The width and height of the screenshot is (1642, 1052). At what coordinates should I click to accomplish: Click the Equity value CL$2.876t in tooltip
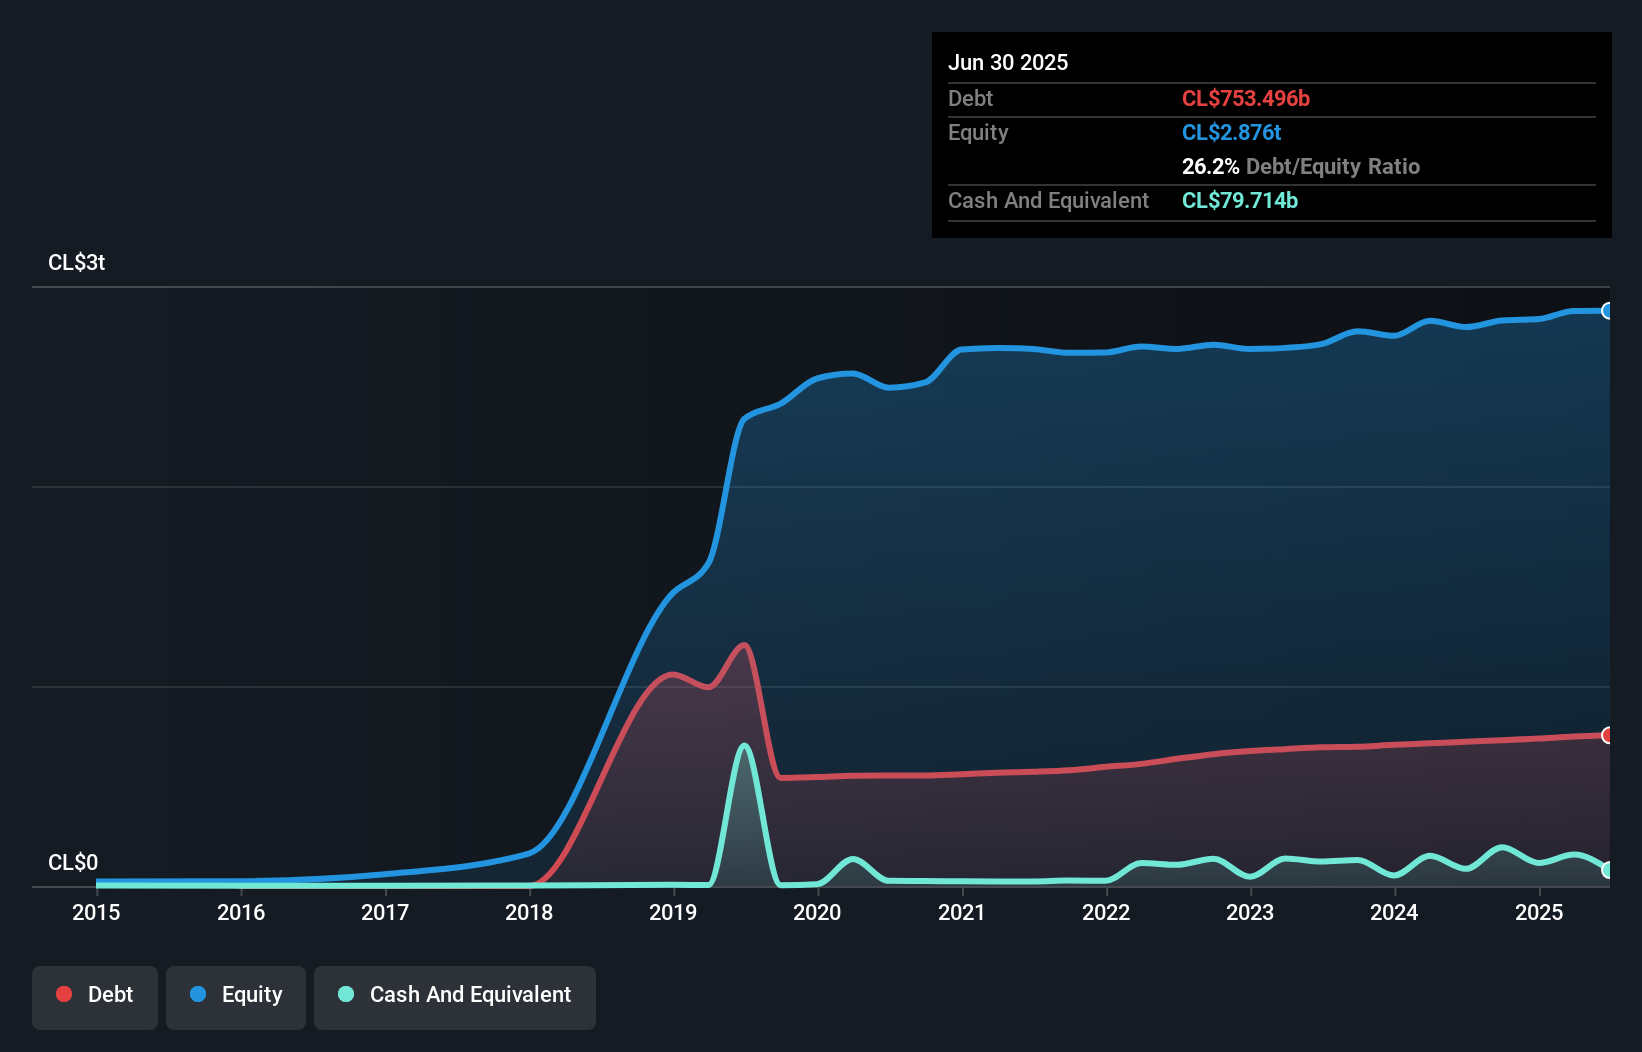(x=1231, y=132)
